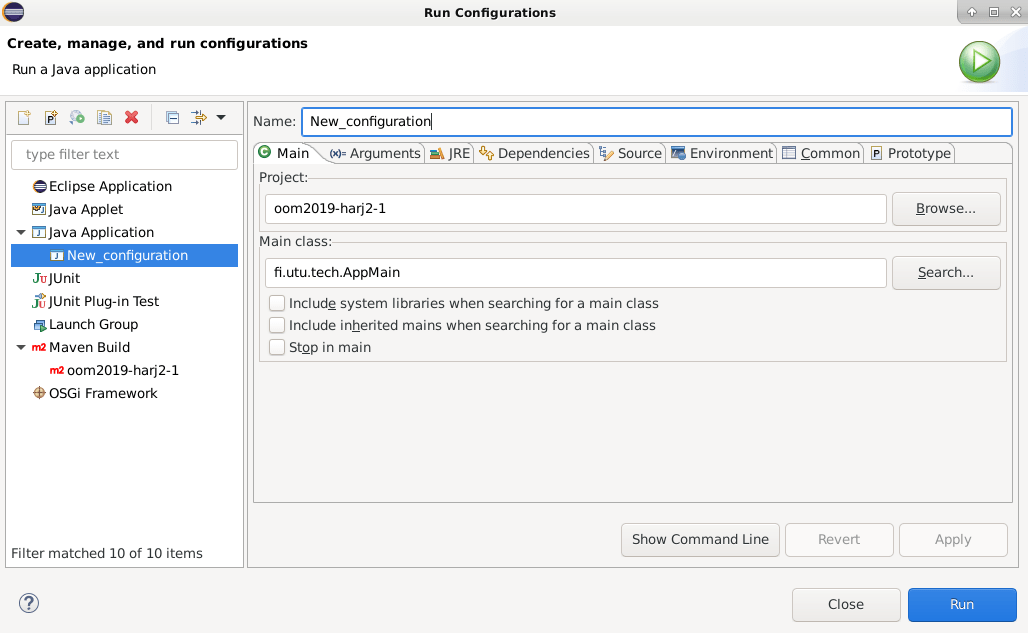
Task: Click Show Command Line button
Action: pos(700,539)
